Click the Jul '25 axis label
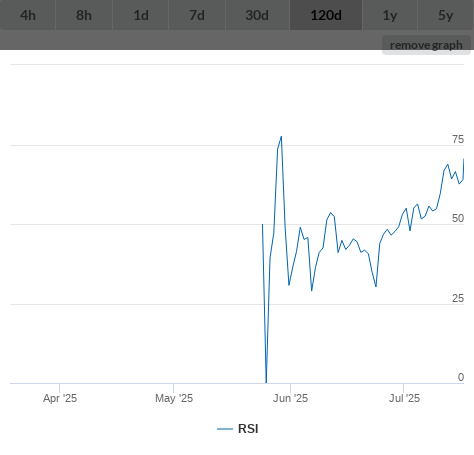 coord(404,398)
